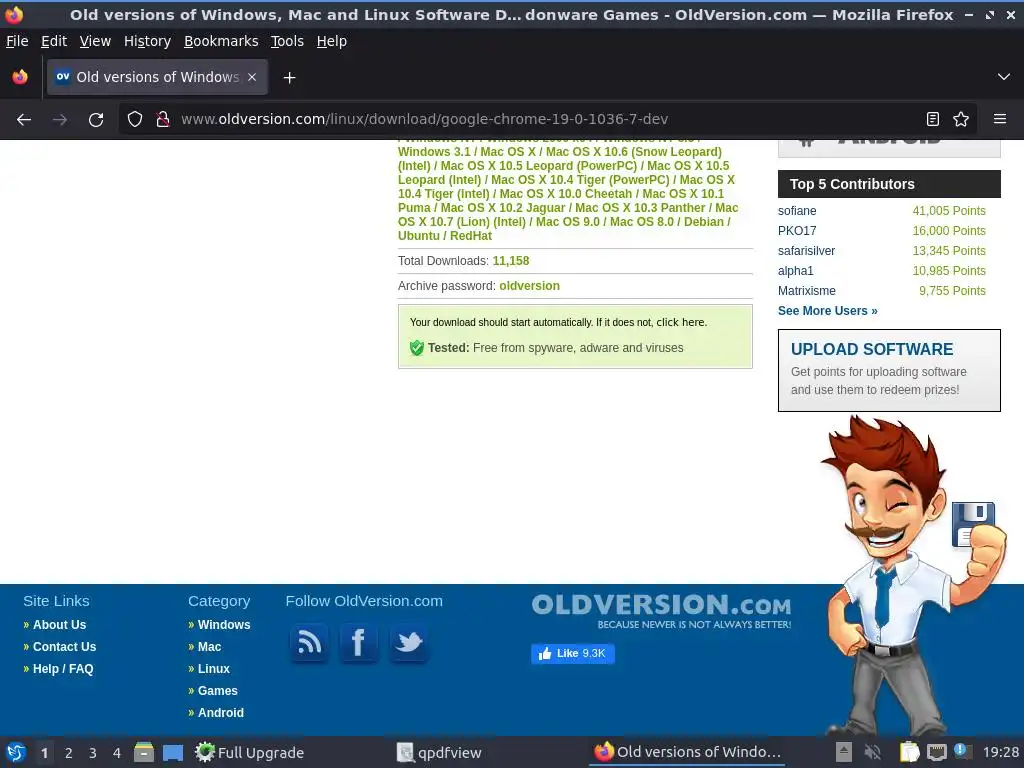
Task: Bookmark this page with the star icon
Action: pos(961,120)
